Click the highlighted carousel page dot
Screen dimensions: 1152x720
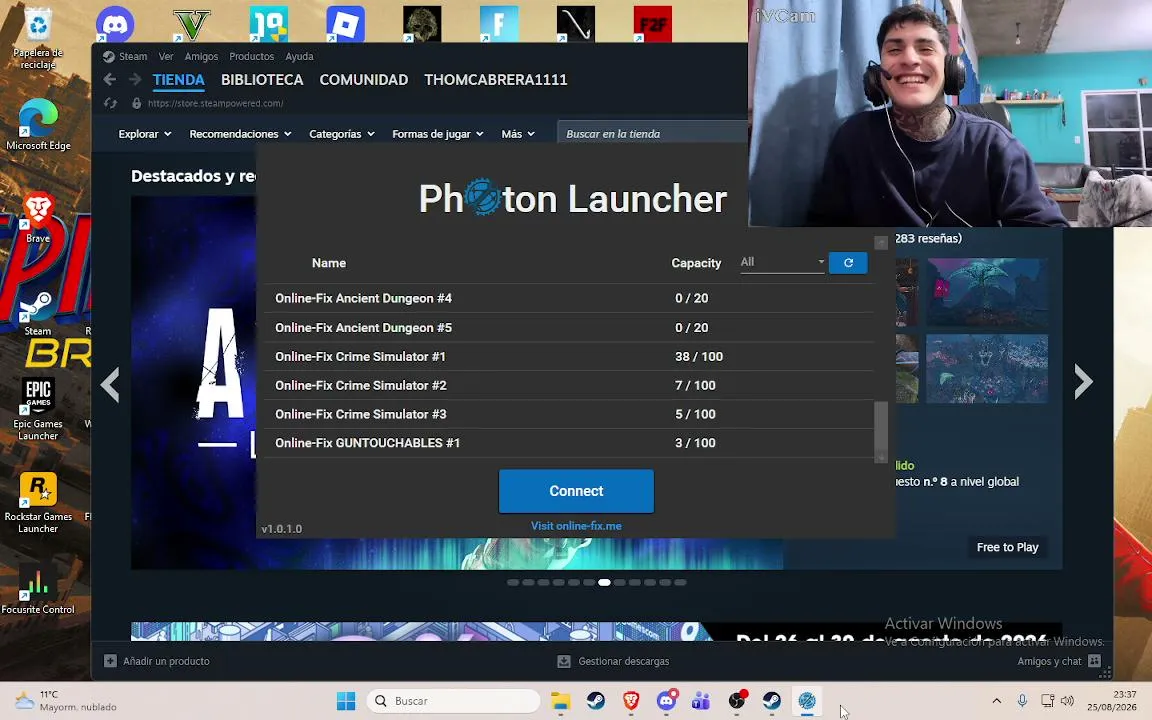(604, 583)
